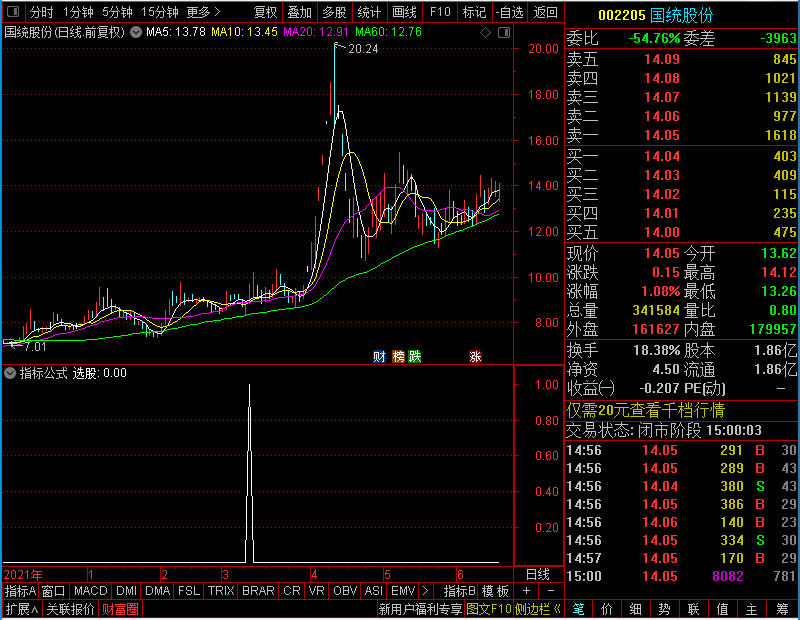Viewport: 800px width, 620px height.
Task: Select the 价 price tab
Action: (x=607, y=609)
